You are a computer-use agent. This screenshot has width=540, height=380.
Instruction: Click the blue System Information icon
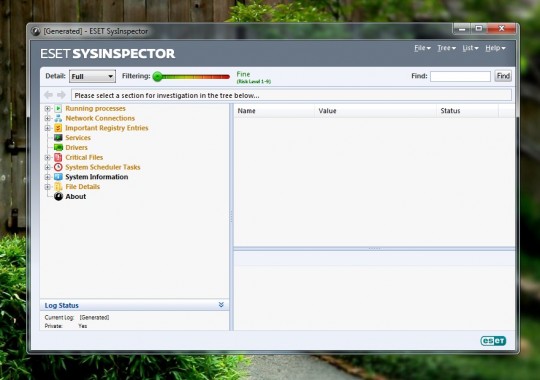pos(58,177)
